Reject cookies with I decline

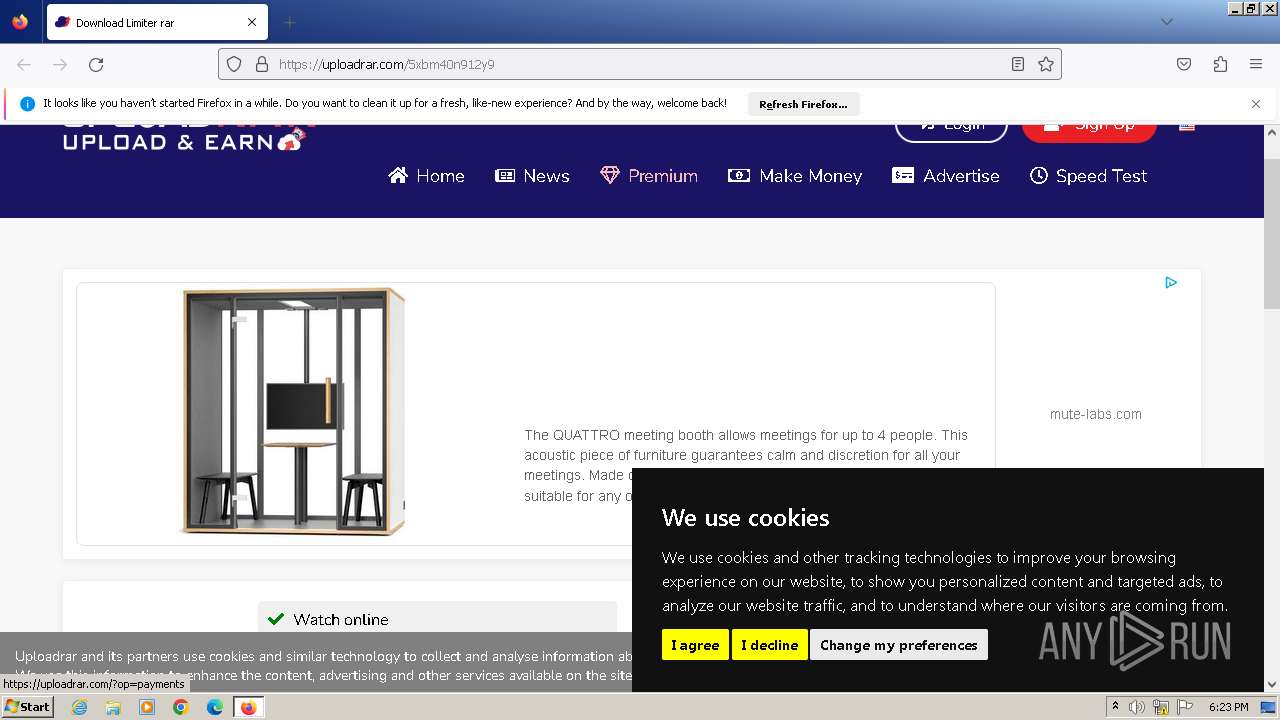coord(769,645)
